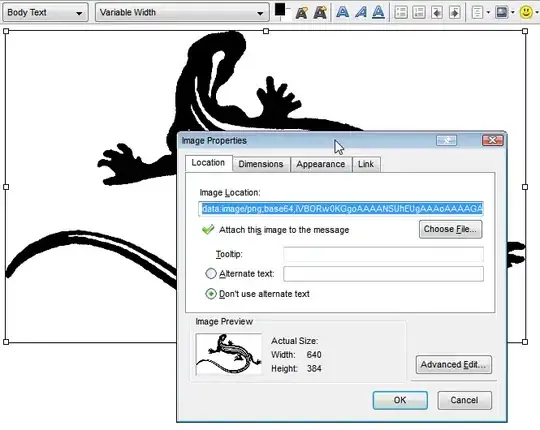Select Don't use alternate text option
Viewport: 540px width, 430px height.
[211, 294]
